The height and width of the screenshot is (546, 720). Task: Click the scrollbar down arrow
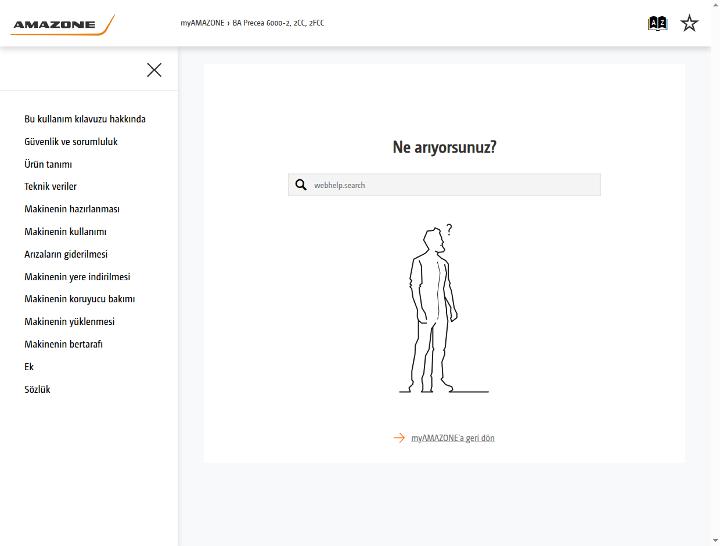[x=715, y=541]
